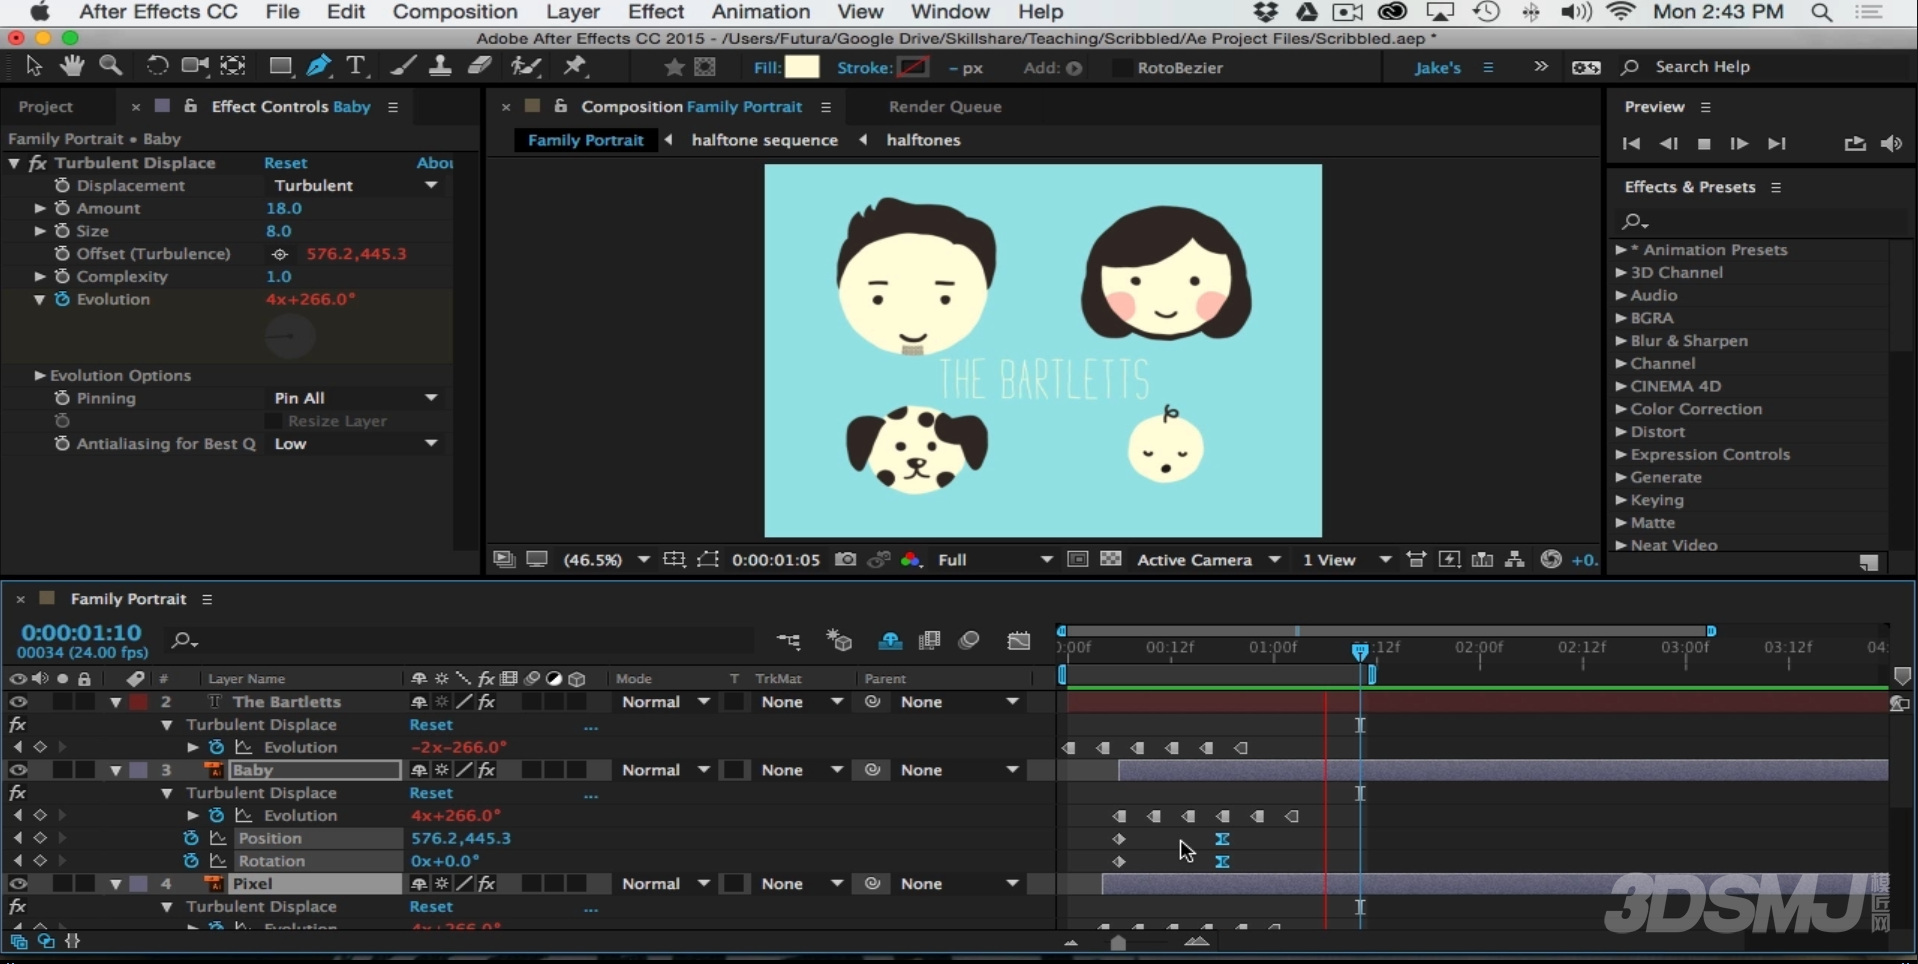Image resolution: width=1918 pixels, height=964 pixels.
Task: Toggle the RotoBezier checkbox
Action: (x=1122, y=68)
